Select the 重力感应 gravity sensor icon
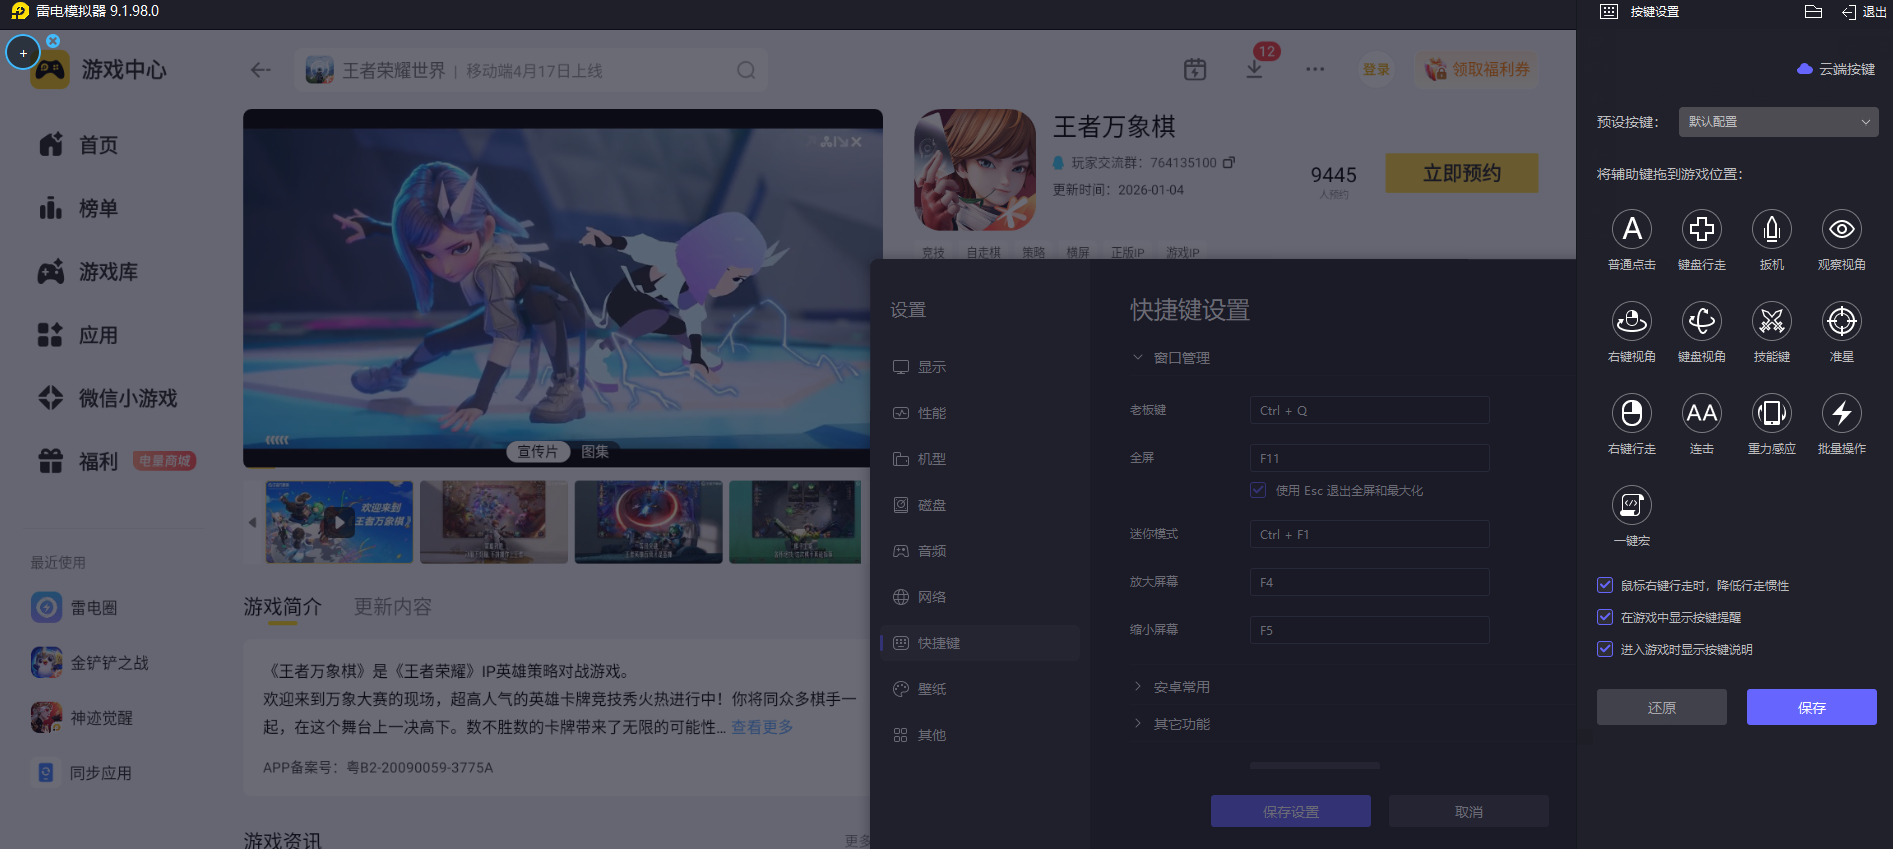1893x849 pixels. (1772, 413)
